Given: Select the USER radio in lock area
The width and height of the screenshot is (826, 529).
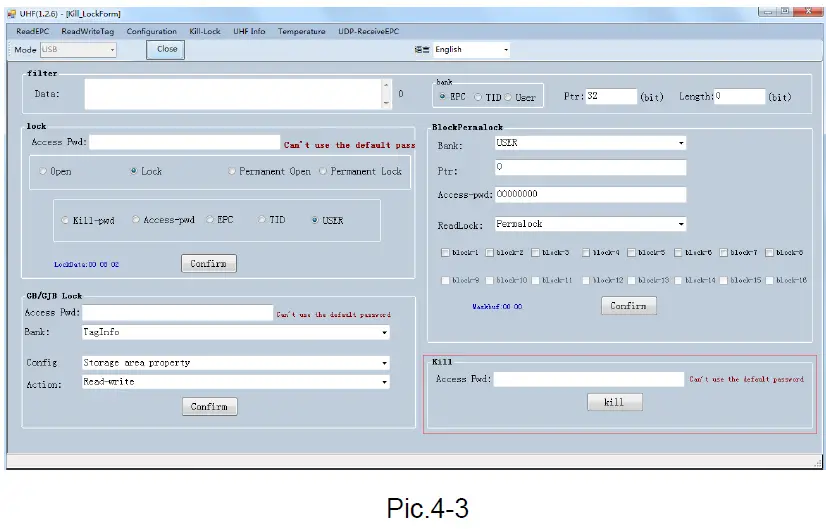Looking at the screenshot, I should [314, 220].
